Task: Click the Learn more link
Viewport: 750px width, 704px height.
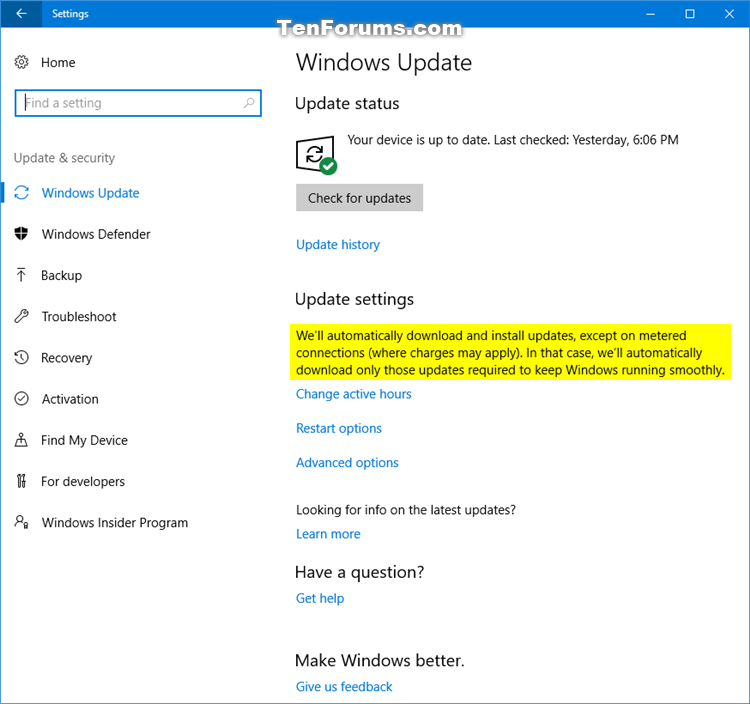Action: 328,534
